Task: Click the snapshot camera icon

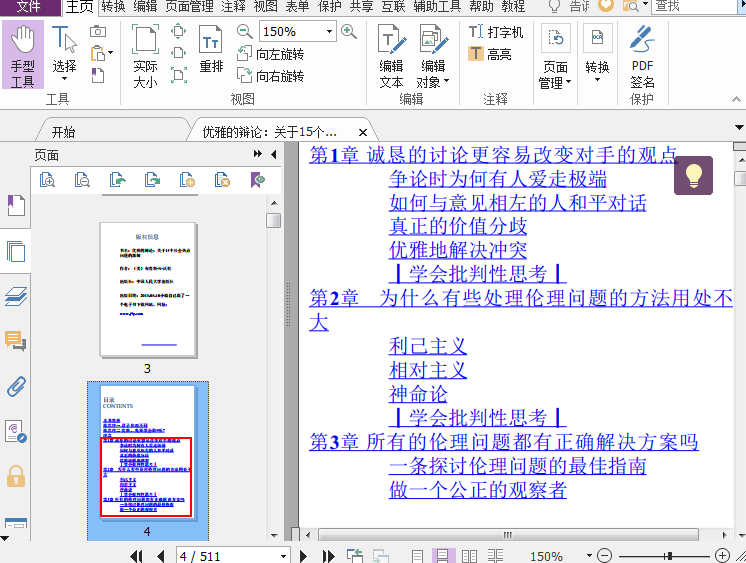Action: click(x=98, y=31)
